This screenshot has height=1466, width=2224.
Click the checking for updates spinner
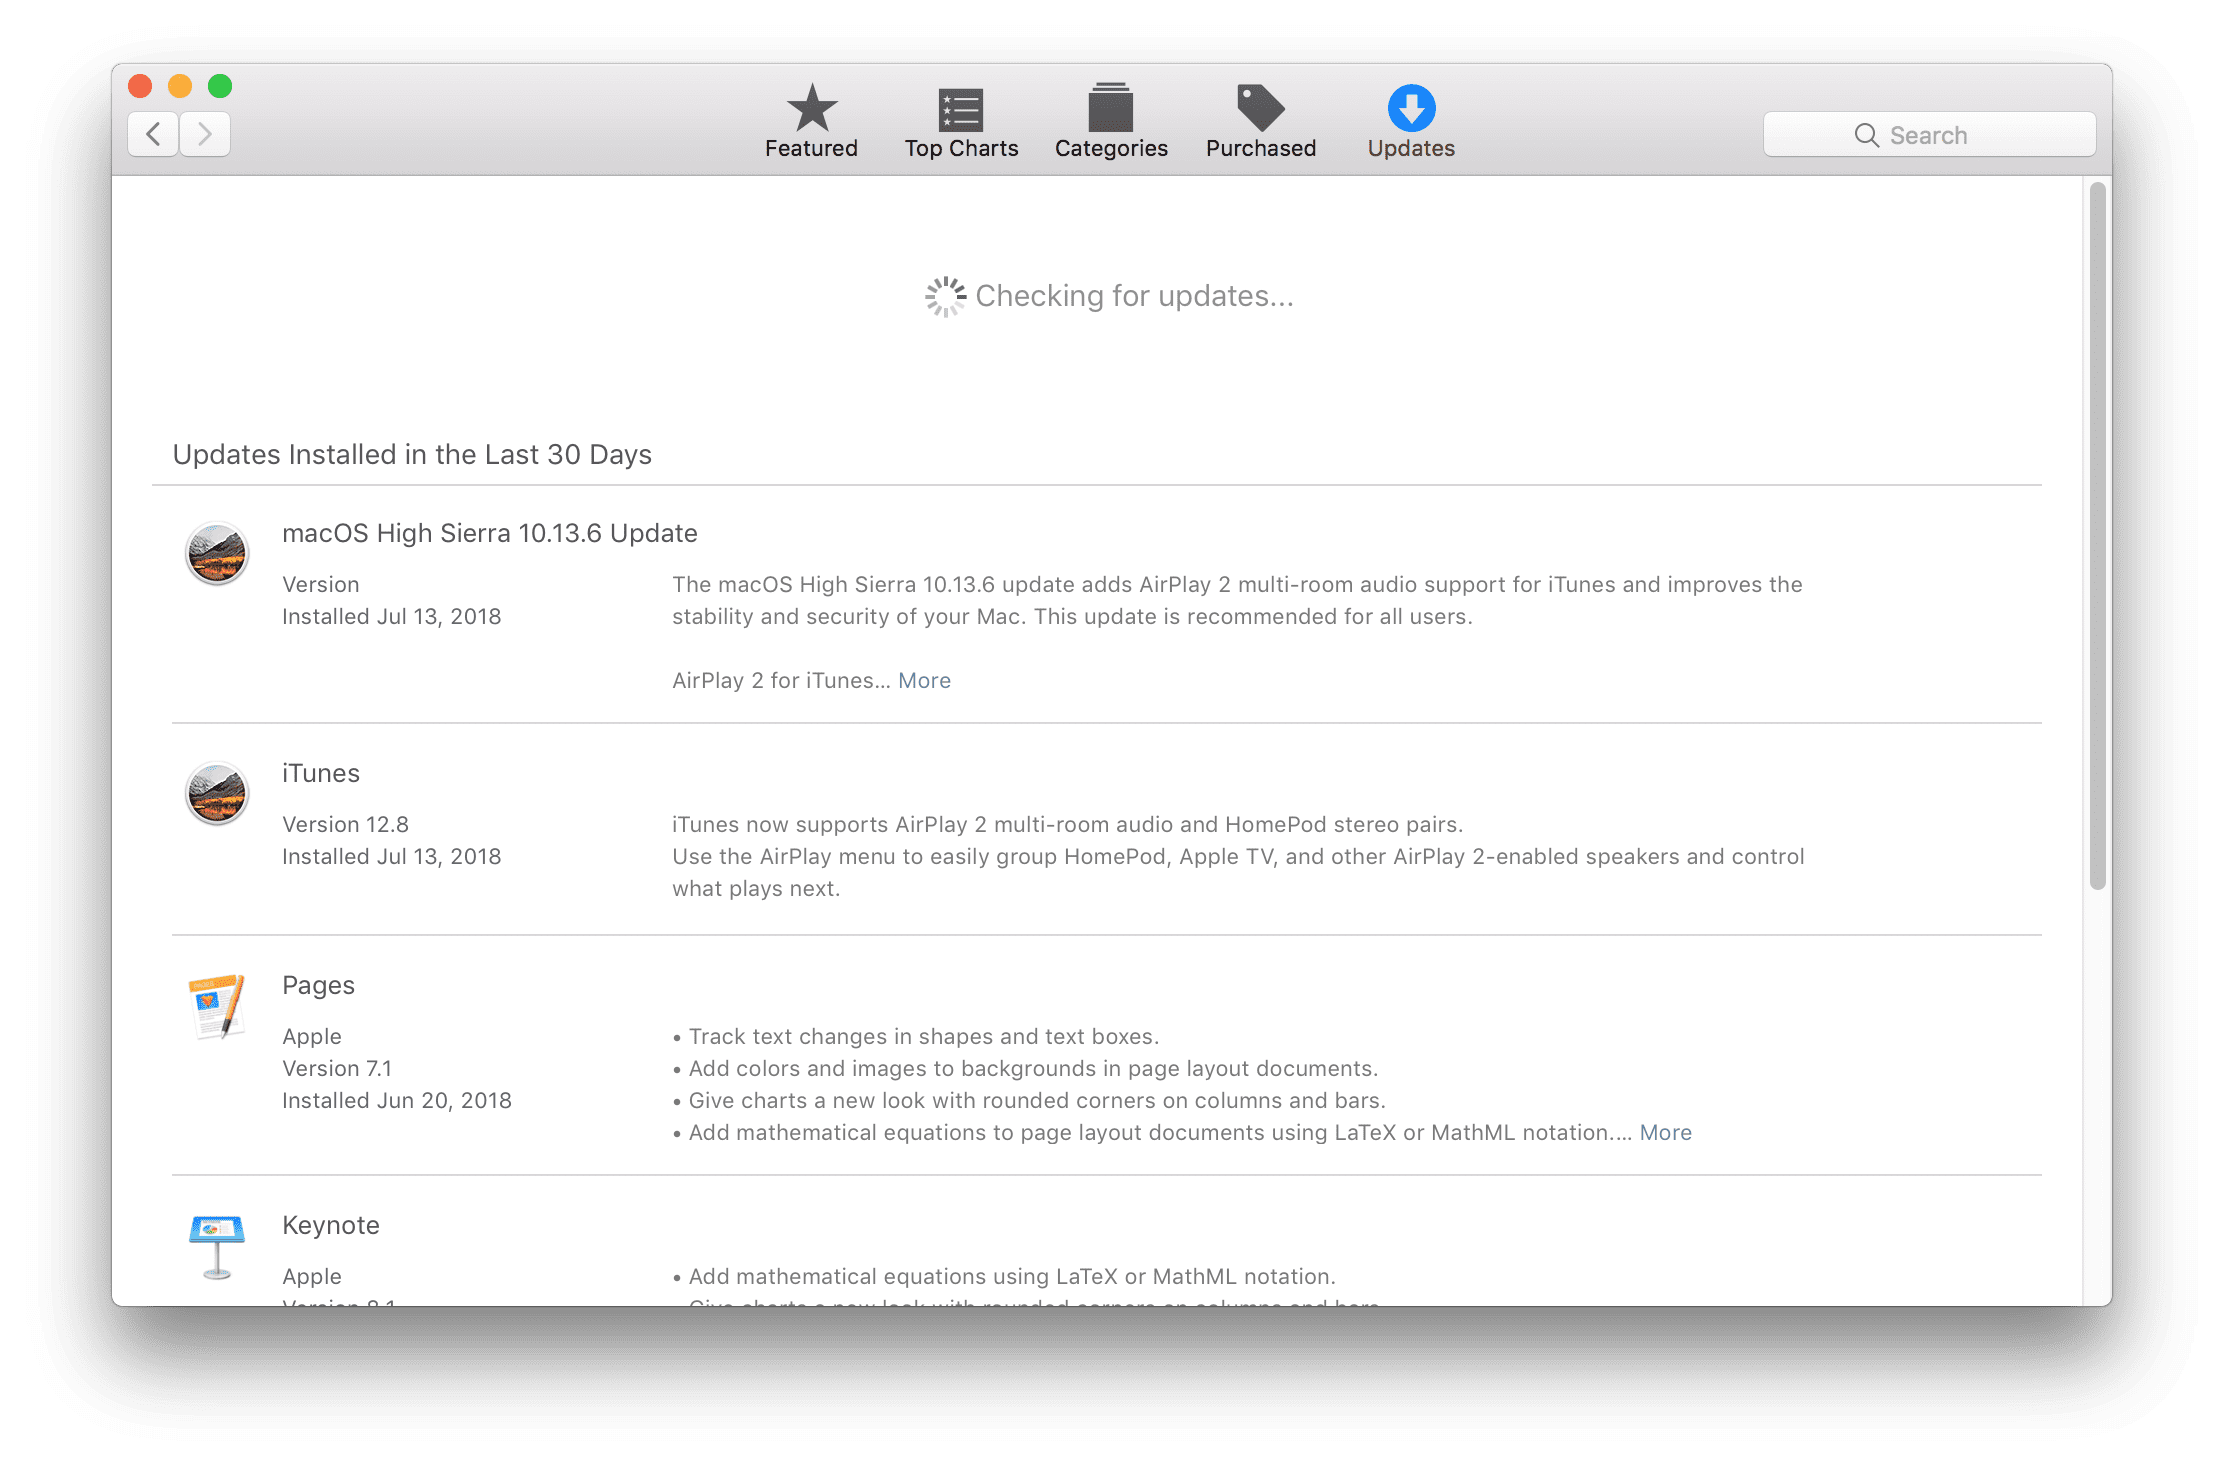coord(945,297)
